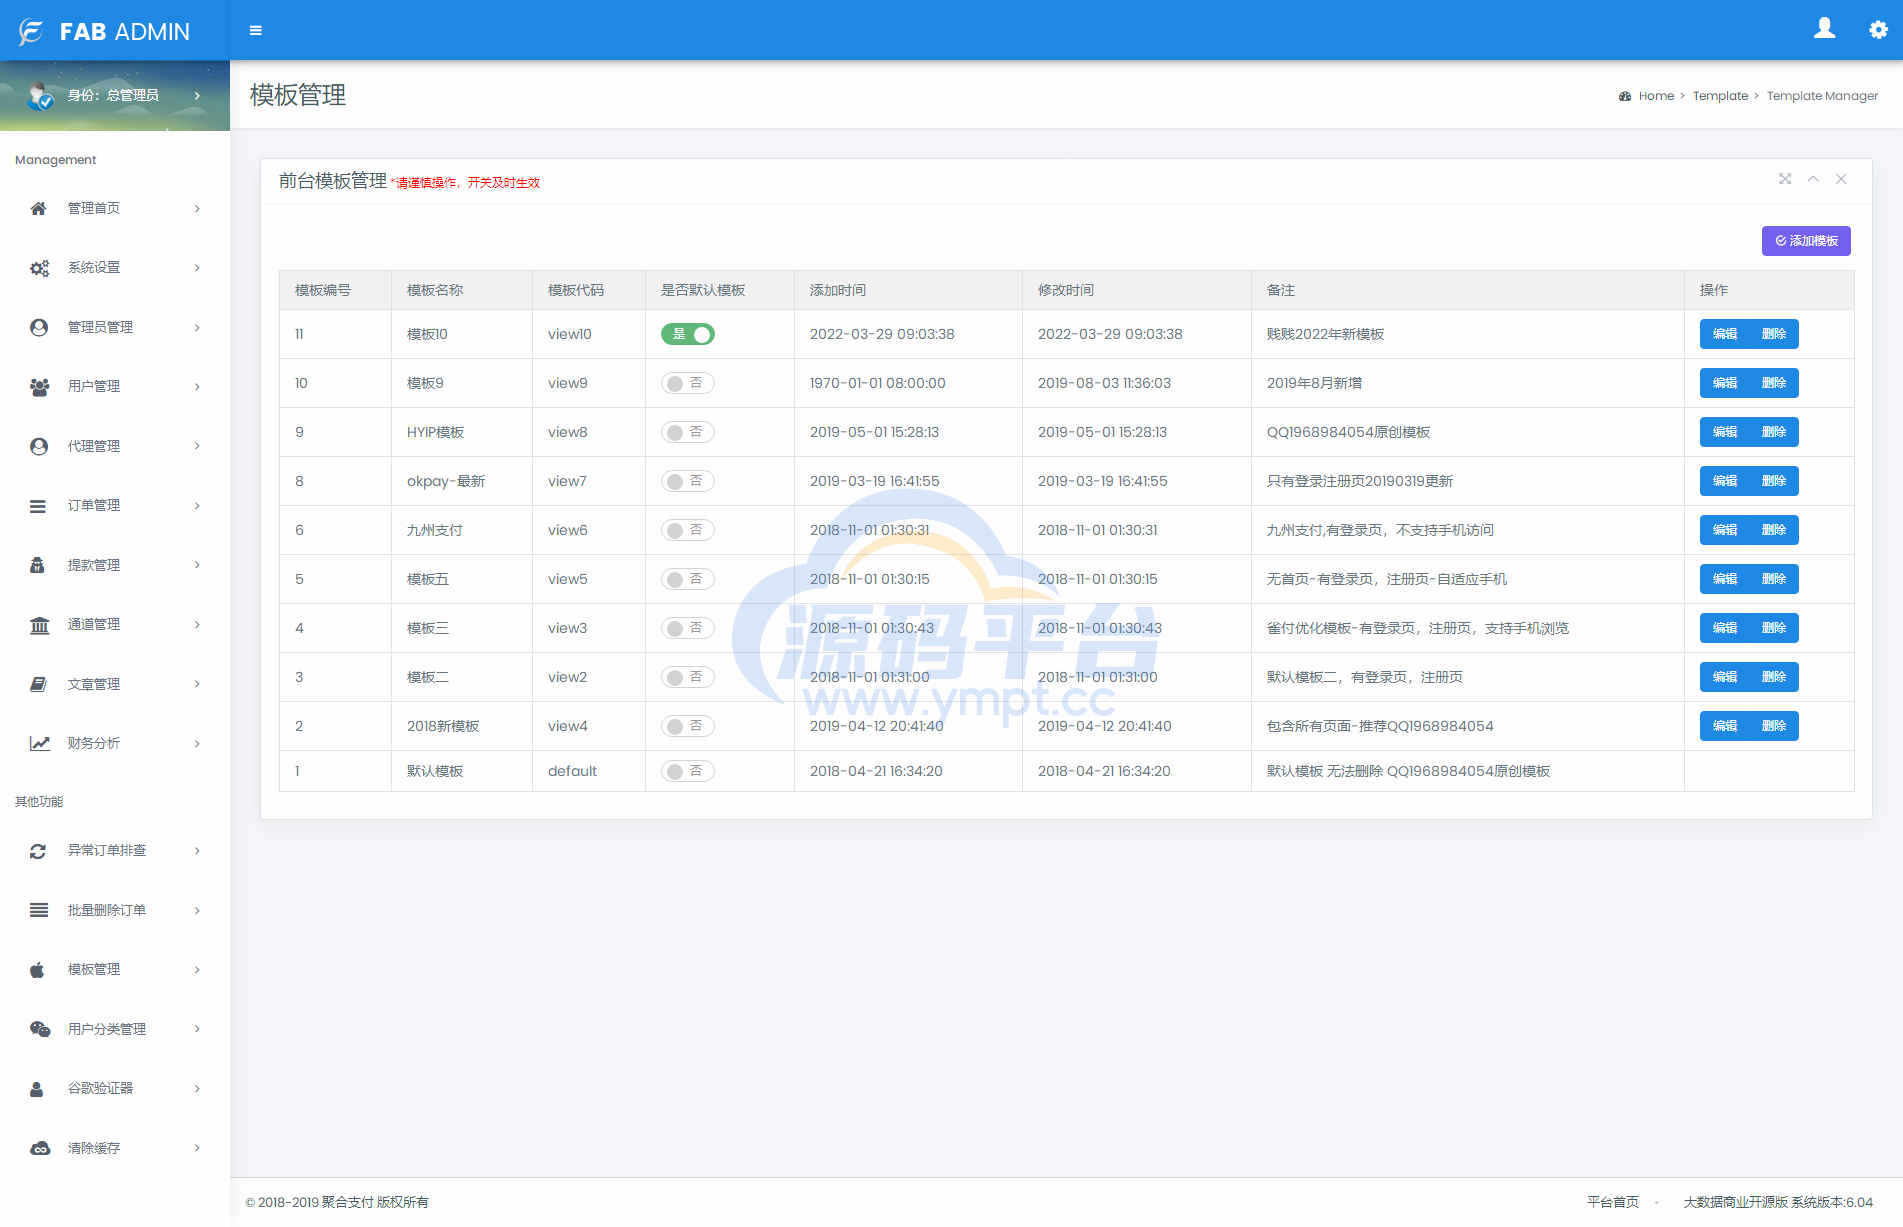Click the chart icon beside 财务分析
This screenshot has width=1903, height=1227.
pyautogui.click(x=39, y=743)
